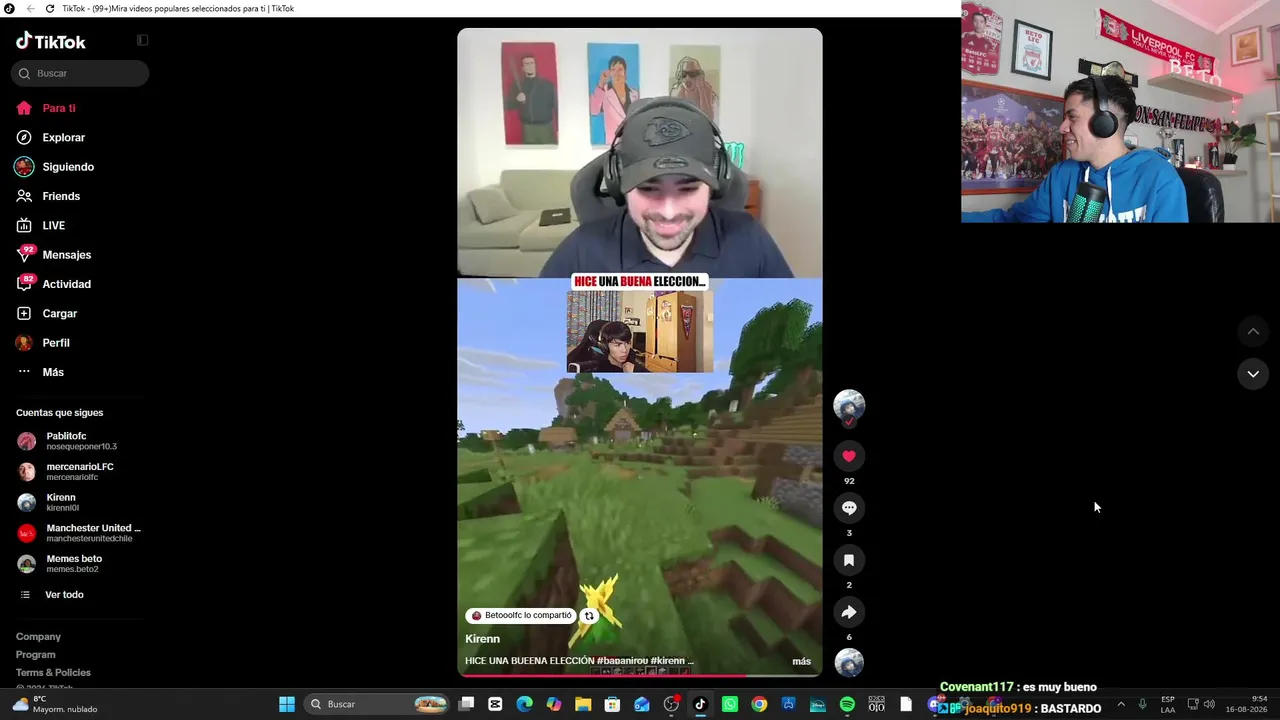
Task: Click the TikTok Buscar search field
Action: (80, 73)
